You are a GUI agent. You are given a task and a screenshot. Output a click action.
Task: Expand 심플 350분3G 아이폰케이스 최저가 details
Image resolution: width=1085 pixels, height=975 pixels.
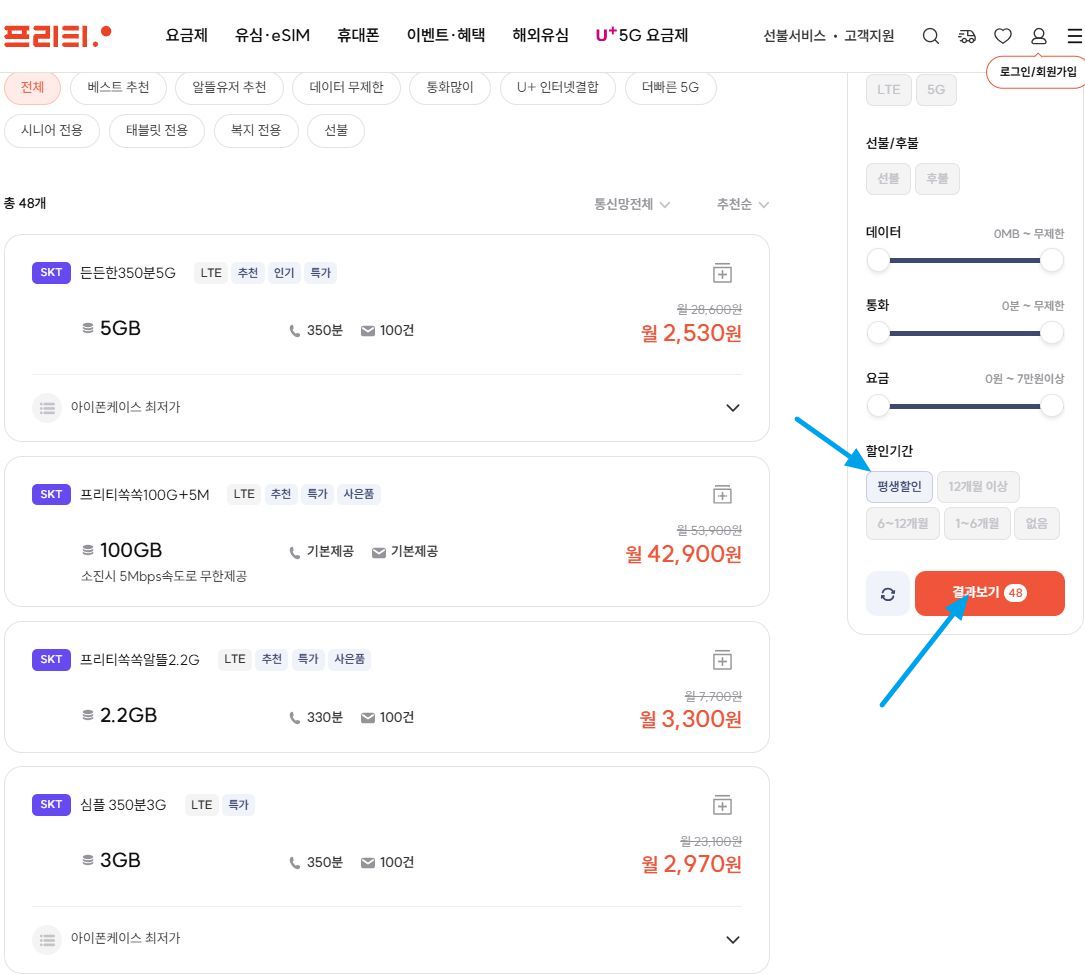733,940
